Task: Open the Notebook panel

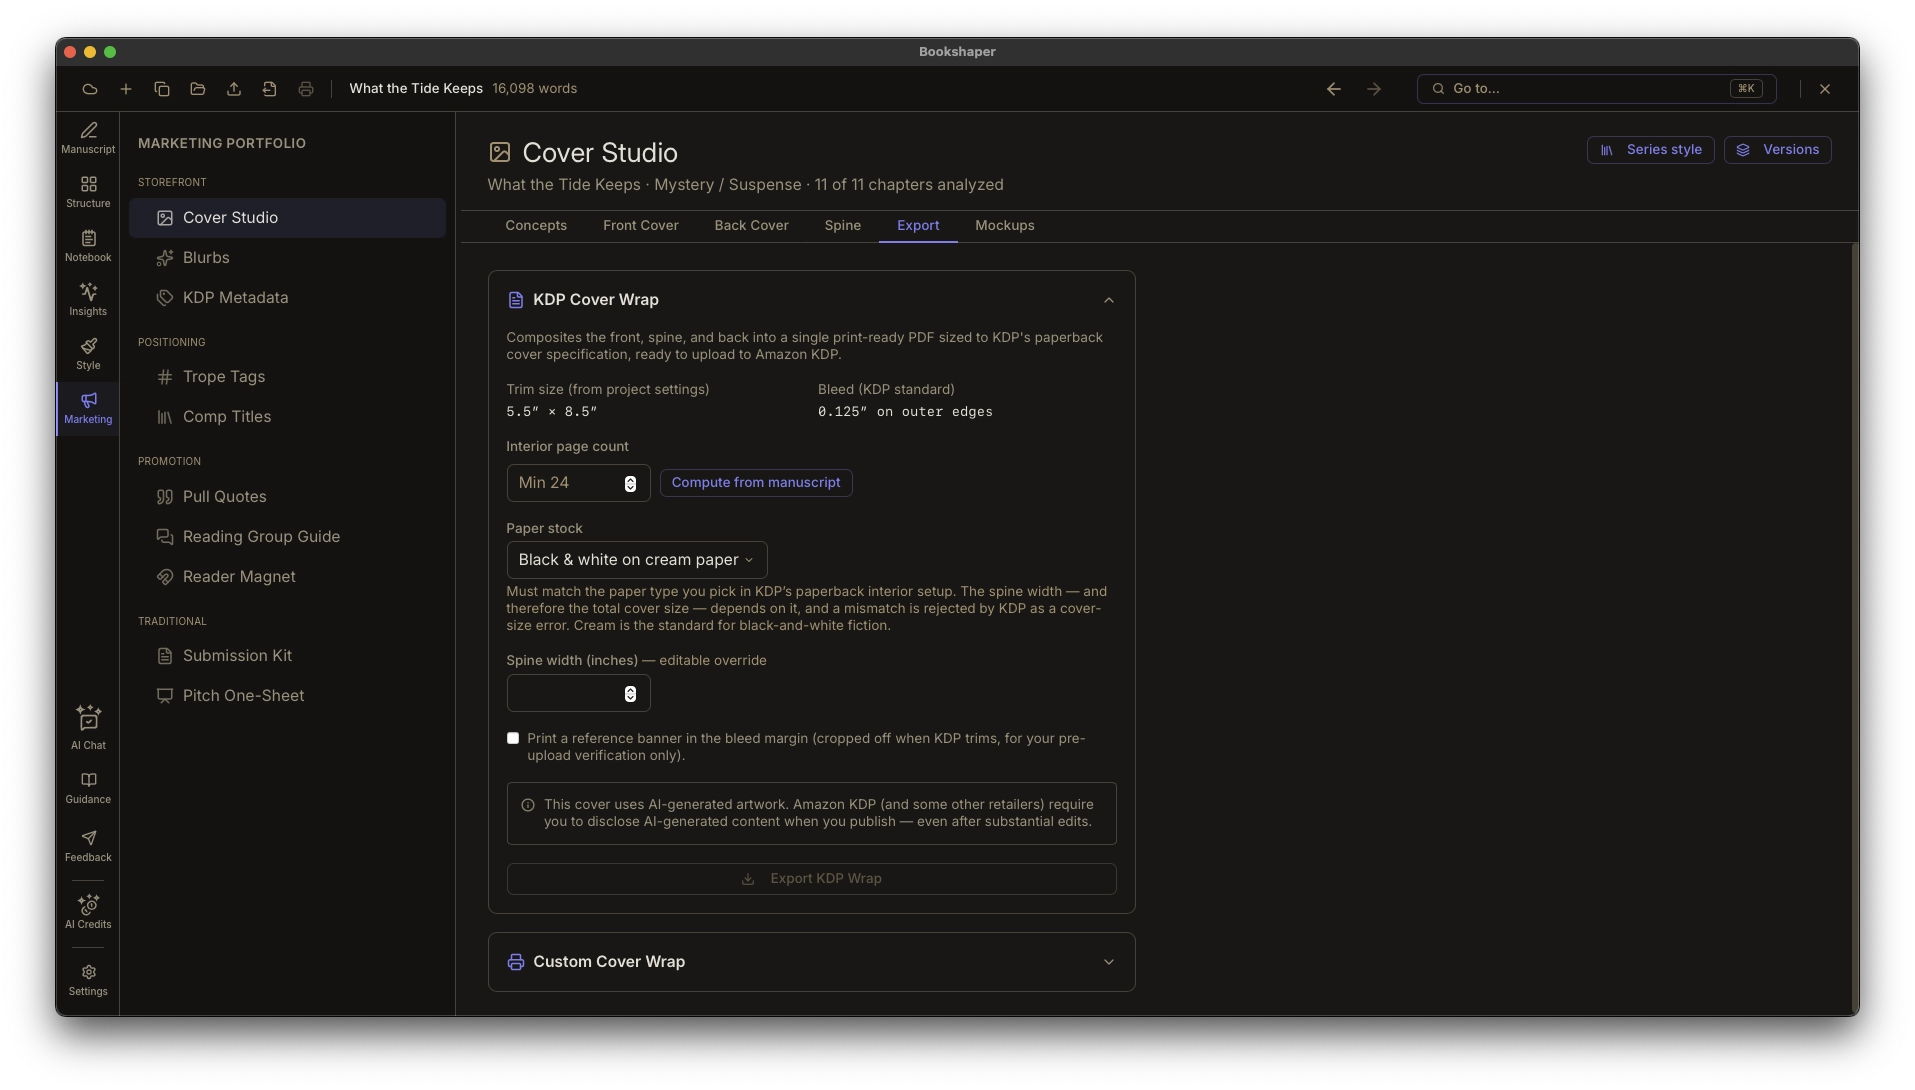Action: click(88, 246)
